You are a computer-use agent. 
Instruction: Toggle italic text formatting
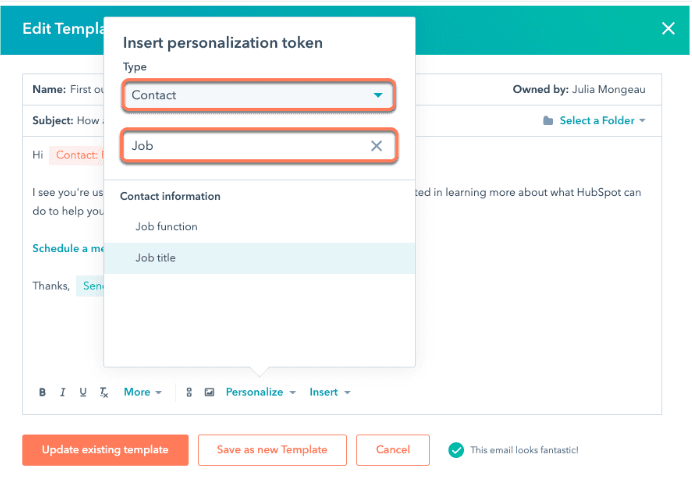click(x=62, y=393)
